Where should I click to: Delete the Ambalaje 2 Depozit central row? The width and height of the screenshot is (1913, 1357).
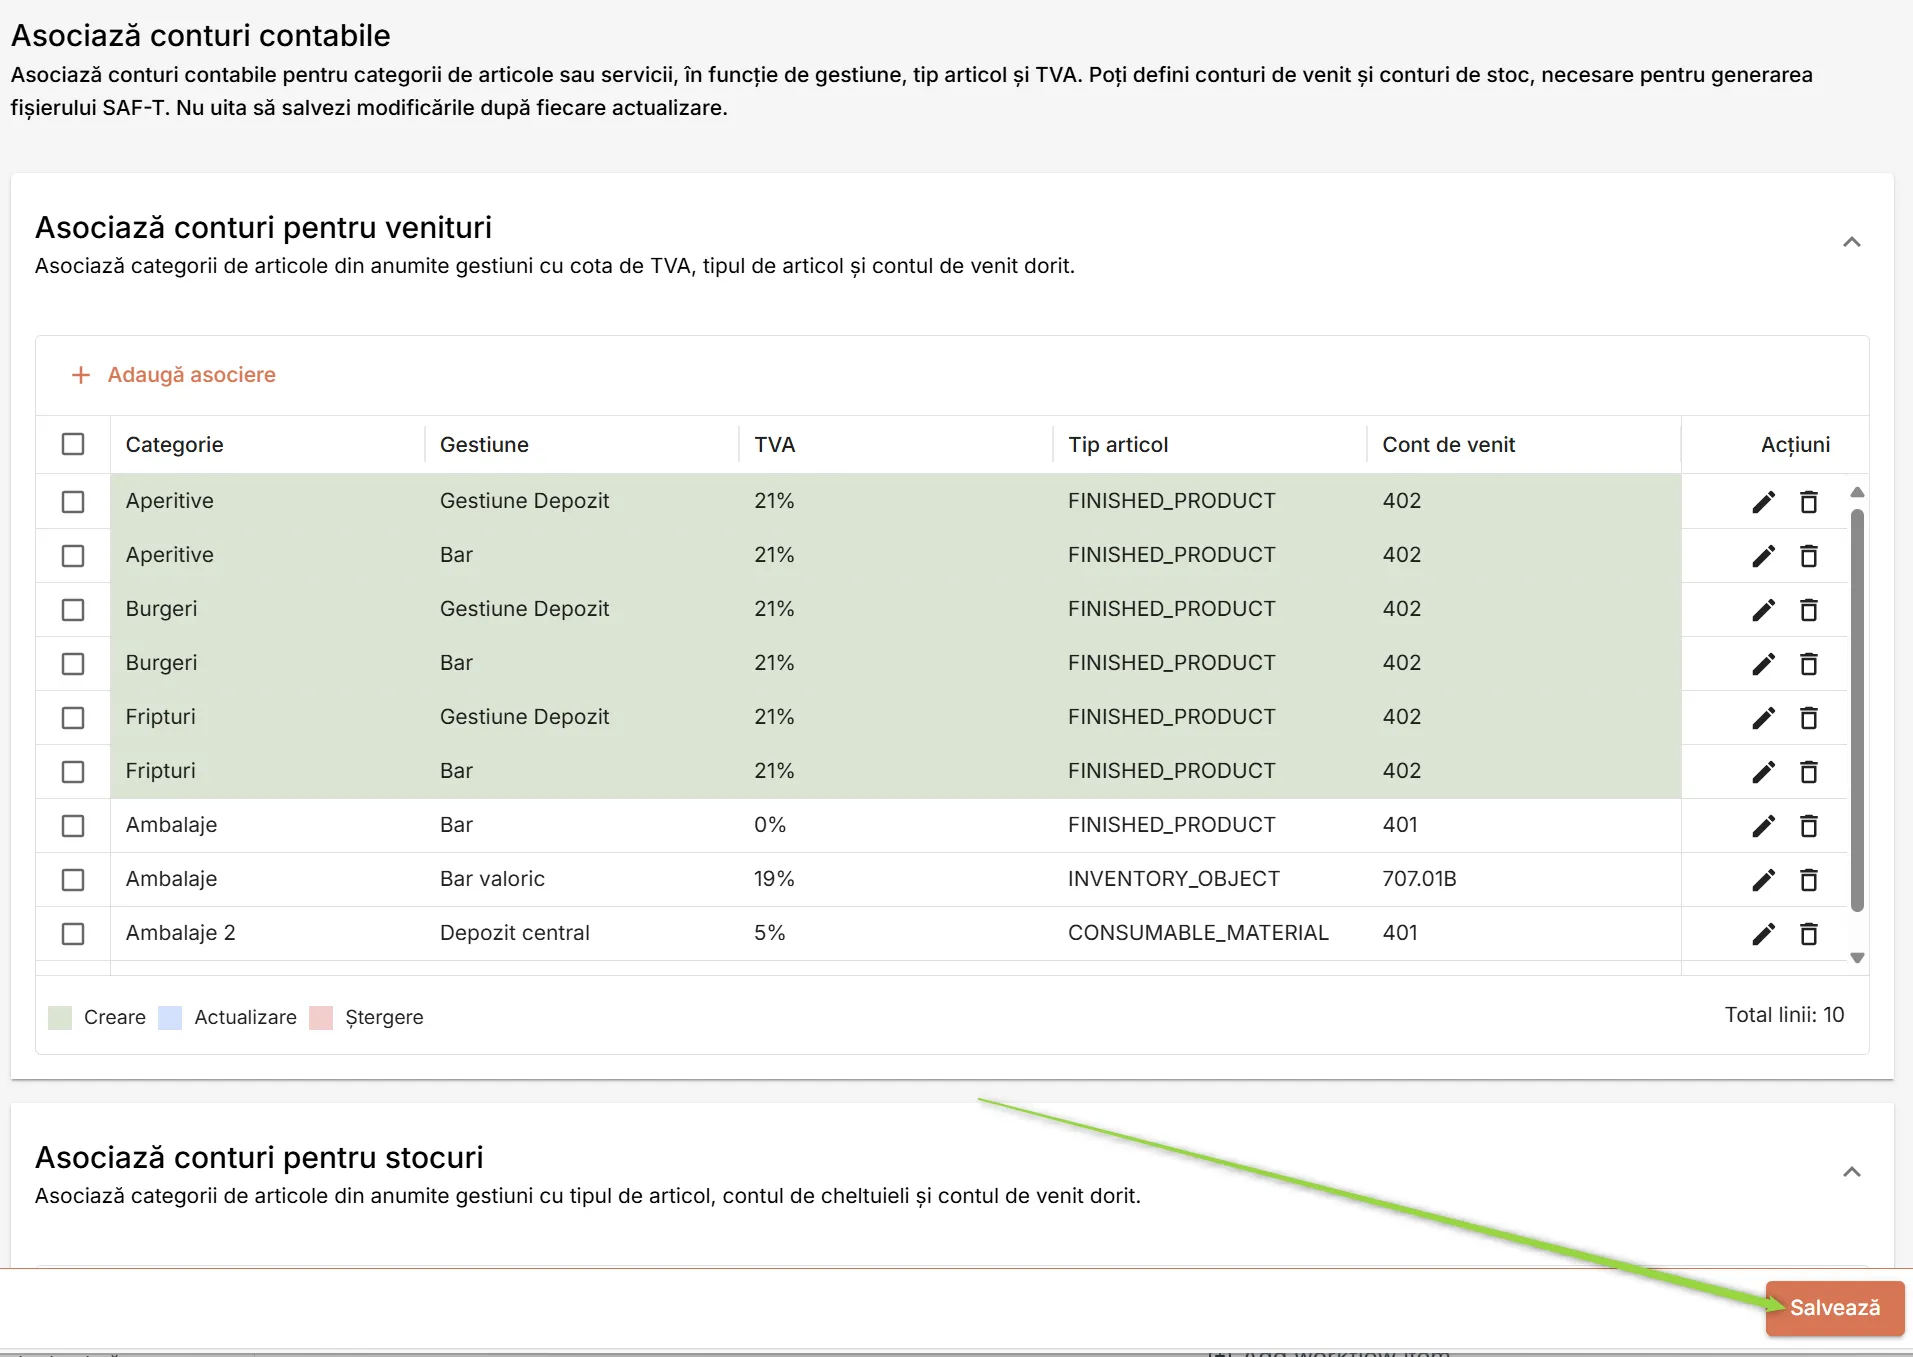(1809, 934)
